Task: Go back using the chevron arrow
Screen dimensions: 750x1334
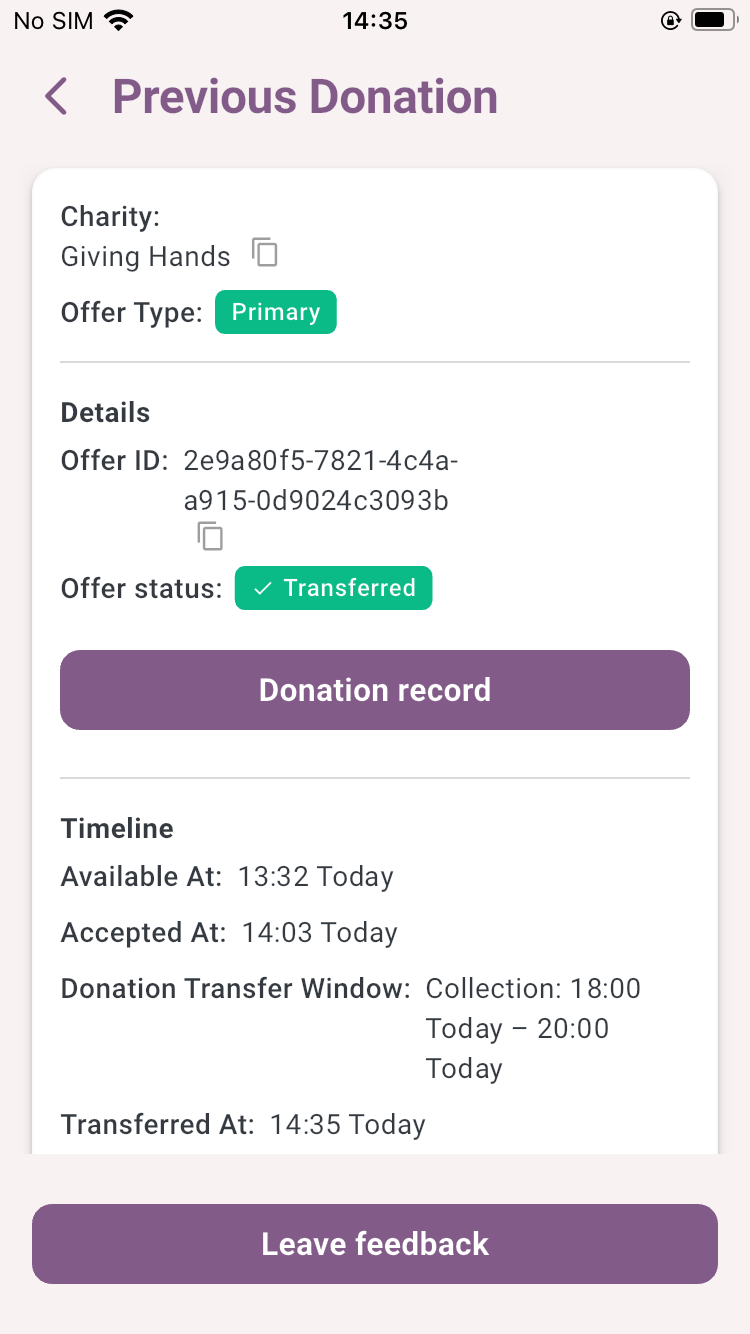Action: point(57,97)
